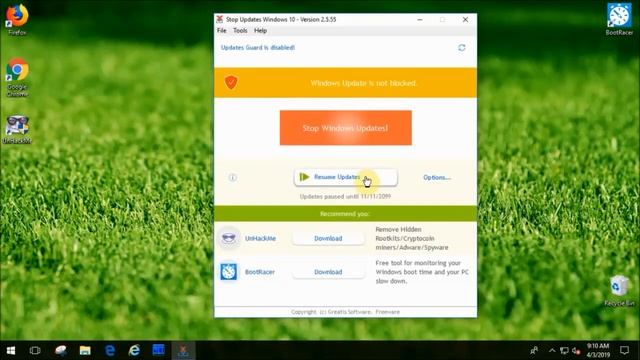
Task: Open the Windows Start menu
Action: (x=11, y=350)
